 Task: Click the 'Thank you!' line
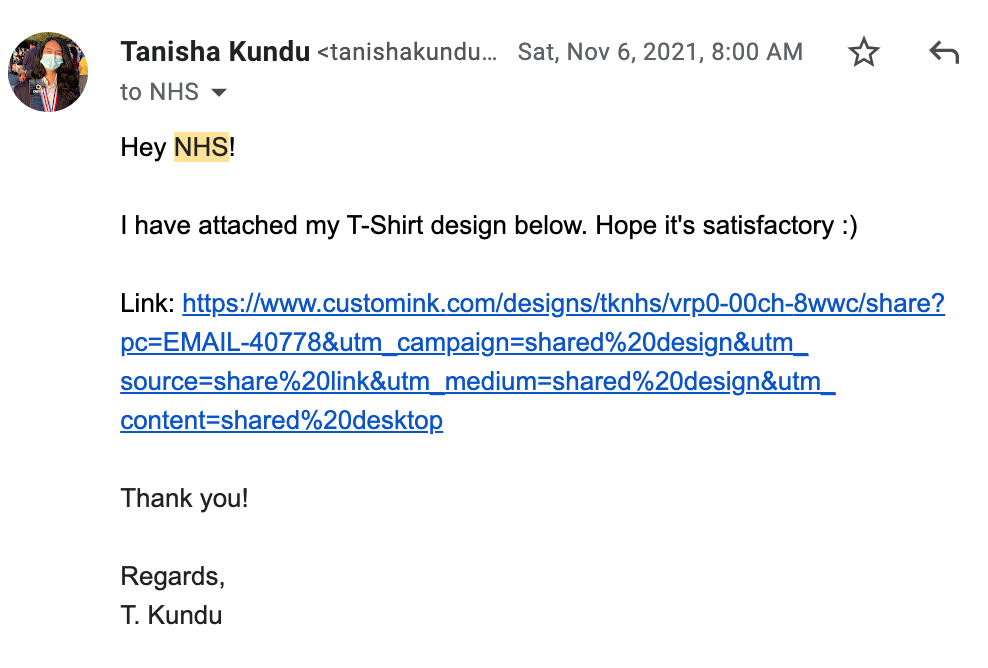click(x=184, y=498)
